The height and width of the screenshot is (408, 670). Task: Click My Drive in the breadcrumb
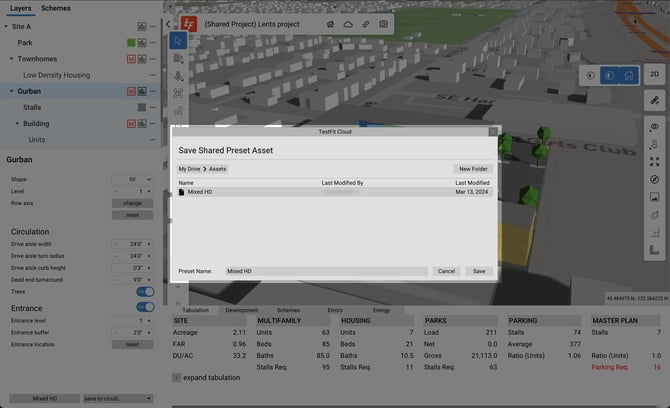click(189, 169)
